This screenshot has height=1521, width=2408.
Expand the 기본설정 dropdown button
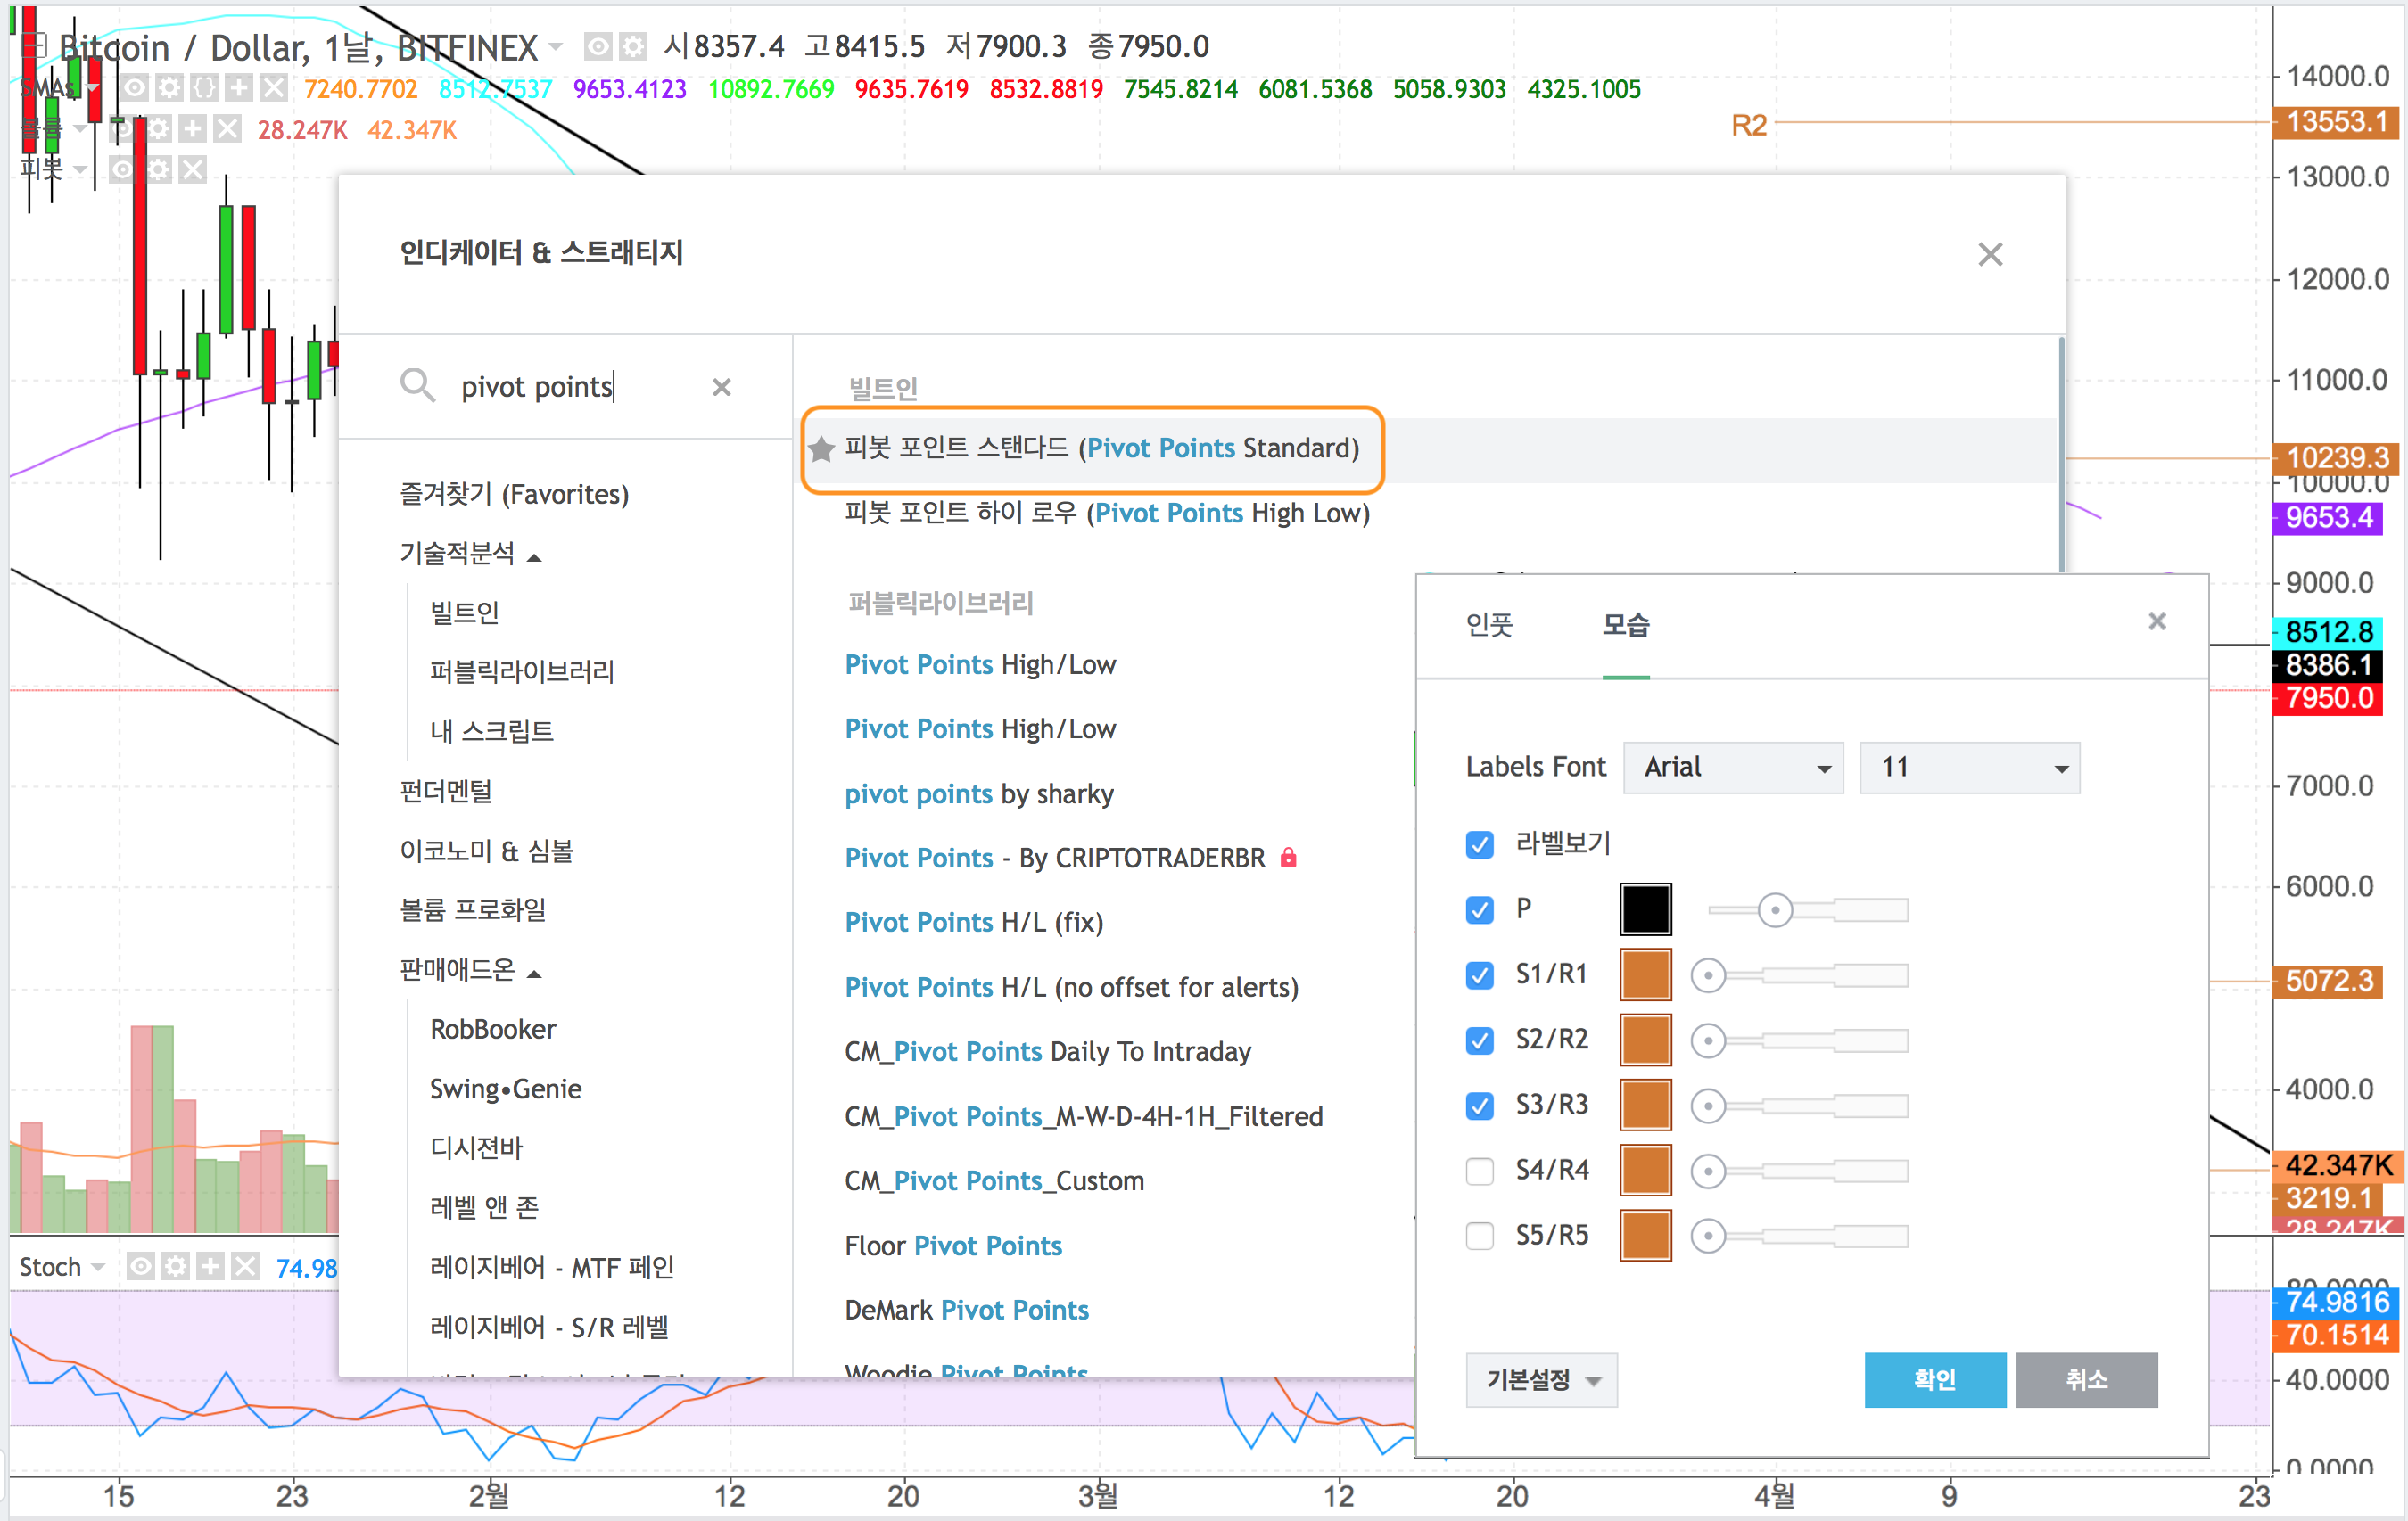[1541, 1380]
